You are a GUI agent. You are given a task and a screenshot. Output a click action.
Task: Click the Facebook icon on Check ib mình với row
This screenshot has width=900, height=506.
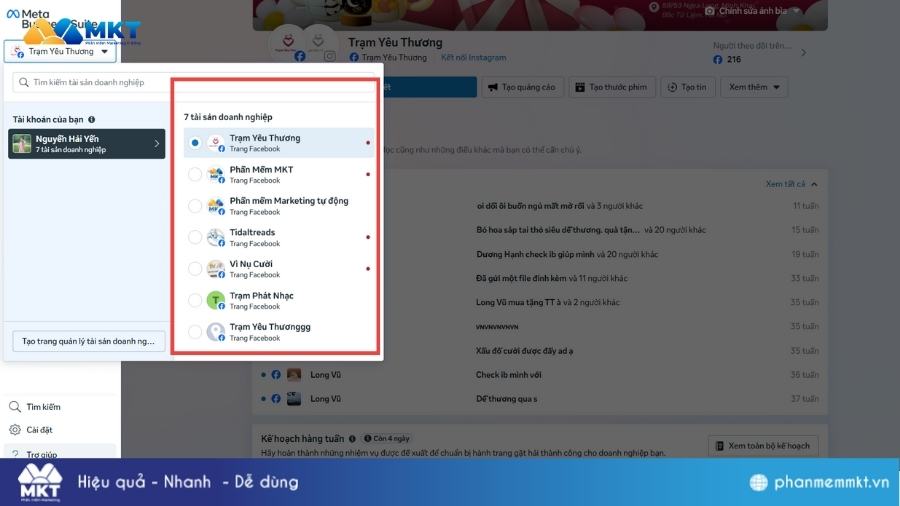[276, 375]
